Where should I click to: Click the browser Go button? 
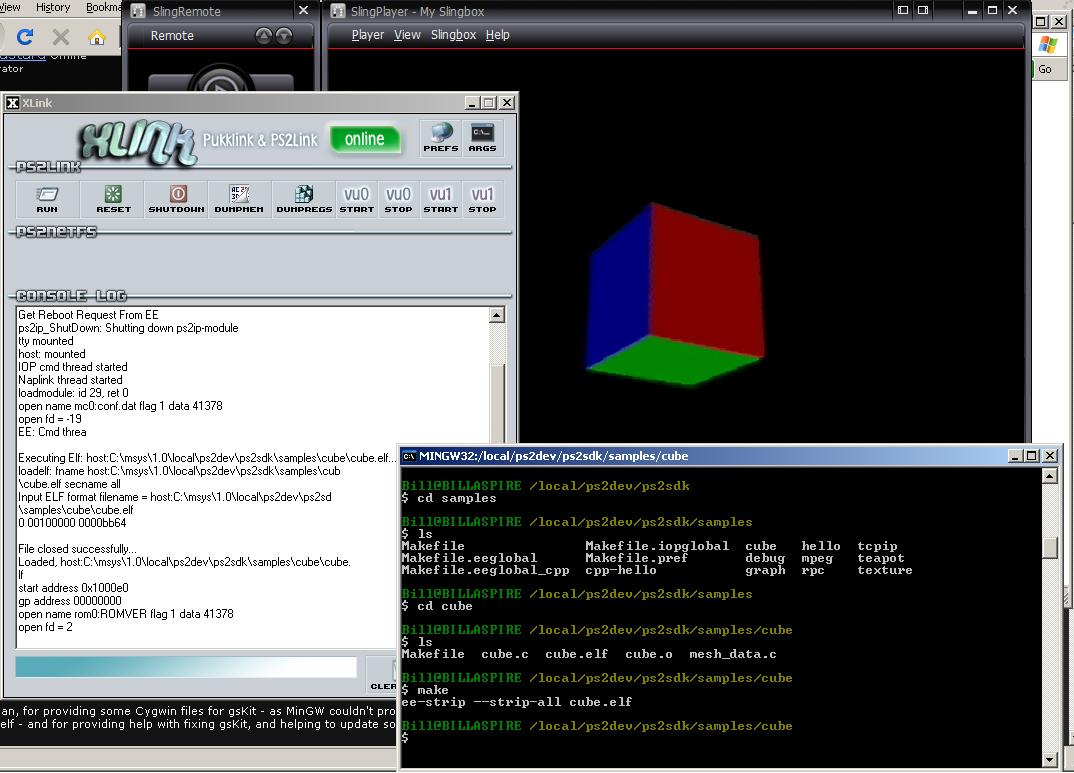1045,69
